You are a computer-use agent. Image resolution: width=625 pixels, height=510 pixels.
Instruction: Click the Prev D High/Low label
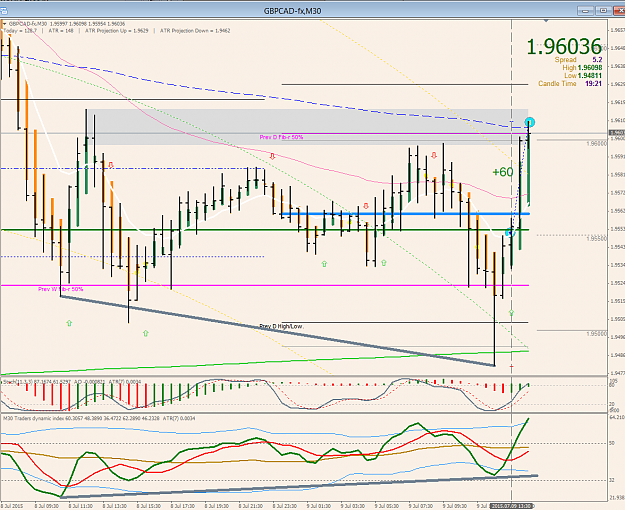pyautogui.click(x=281, y=327)
